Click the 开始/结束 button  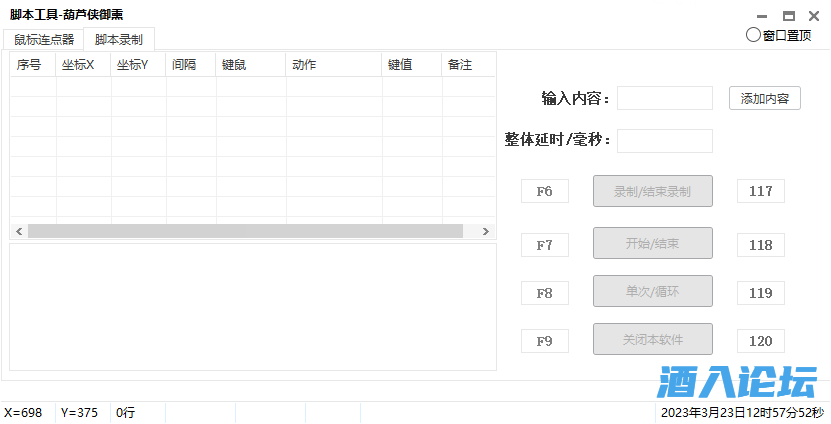point(652,243)
